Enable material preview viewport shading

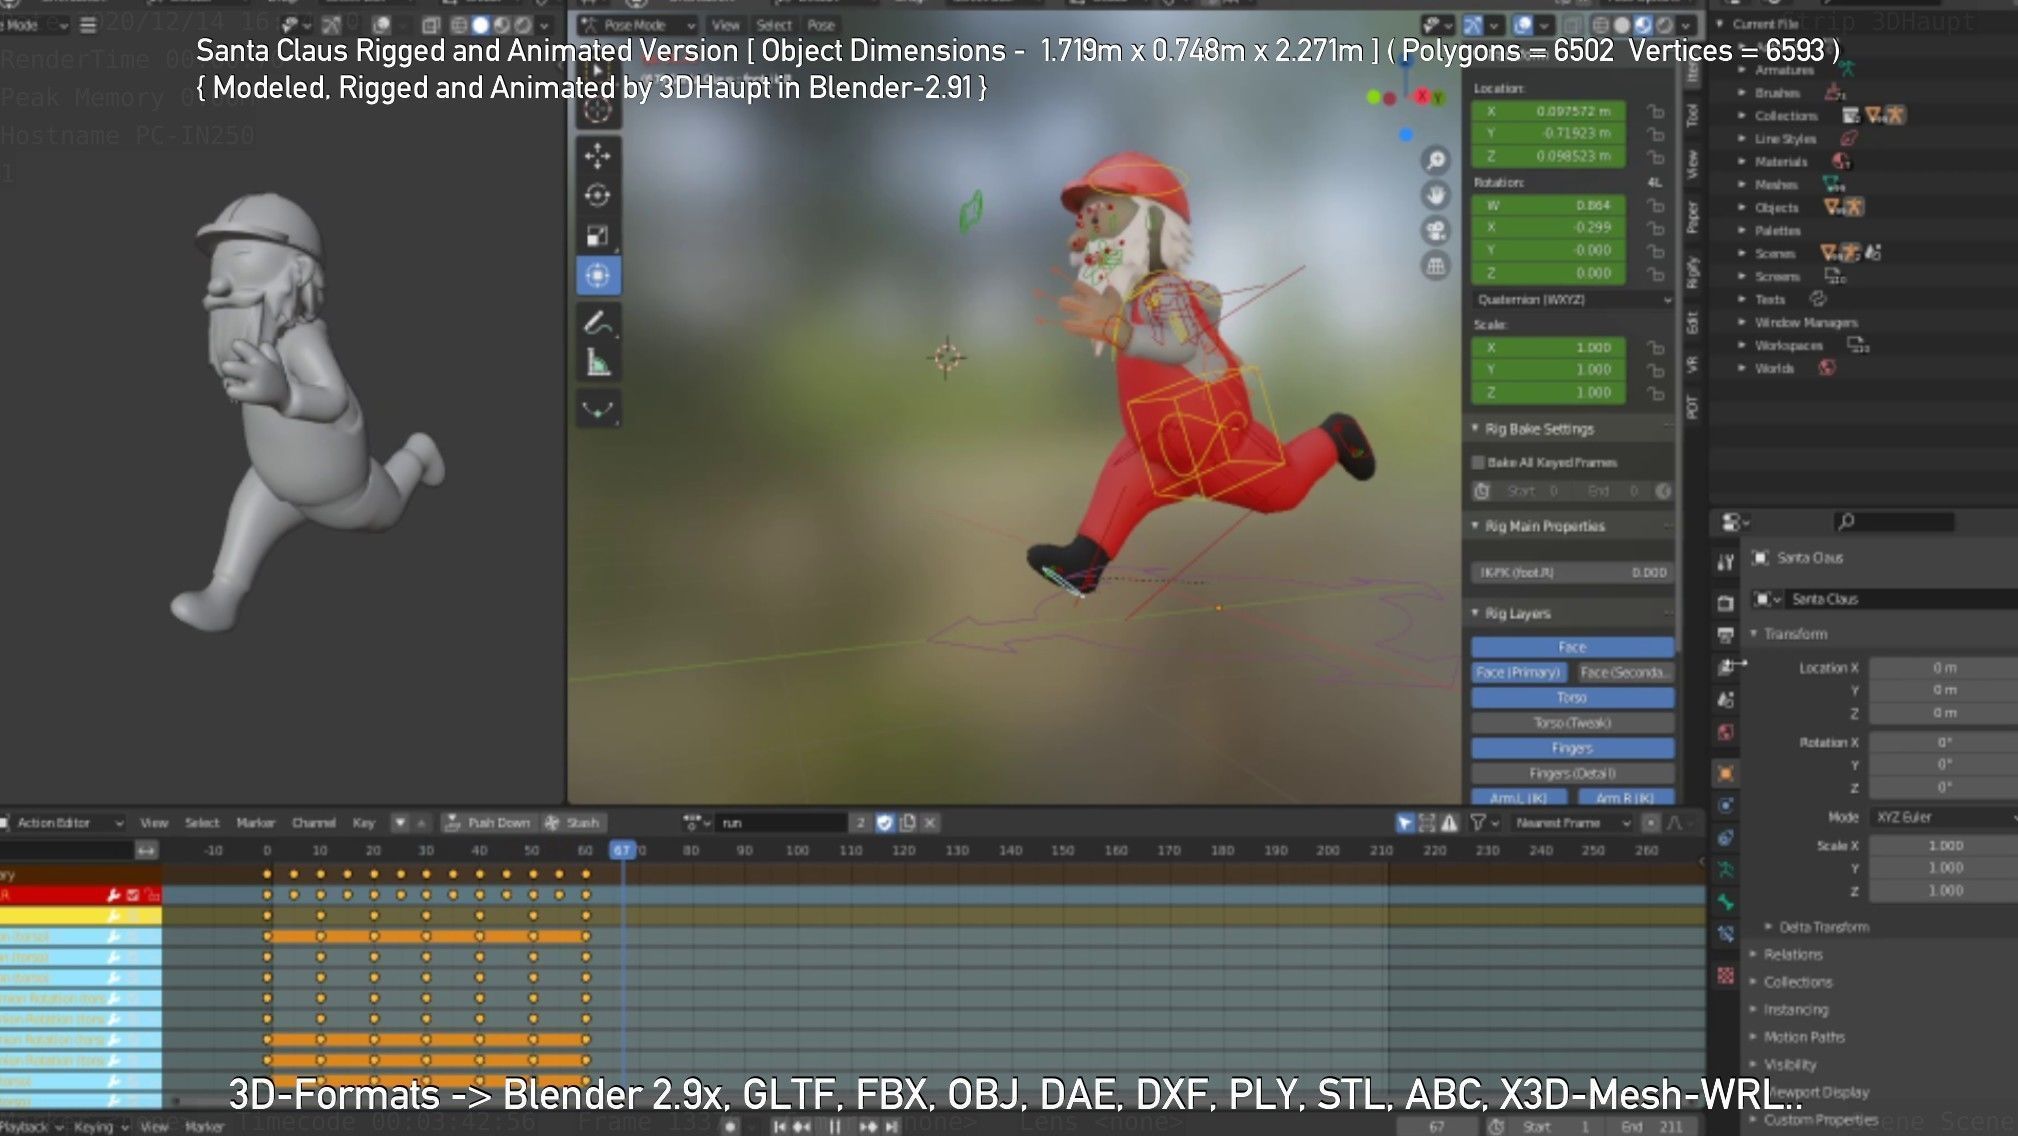click(x=1643, y=25)
